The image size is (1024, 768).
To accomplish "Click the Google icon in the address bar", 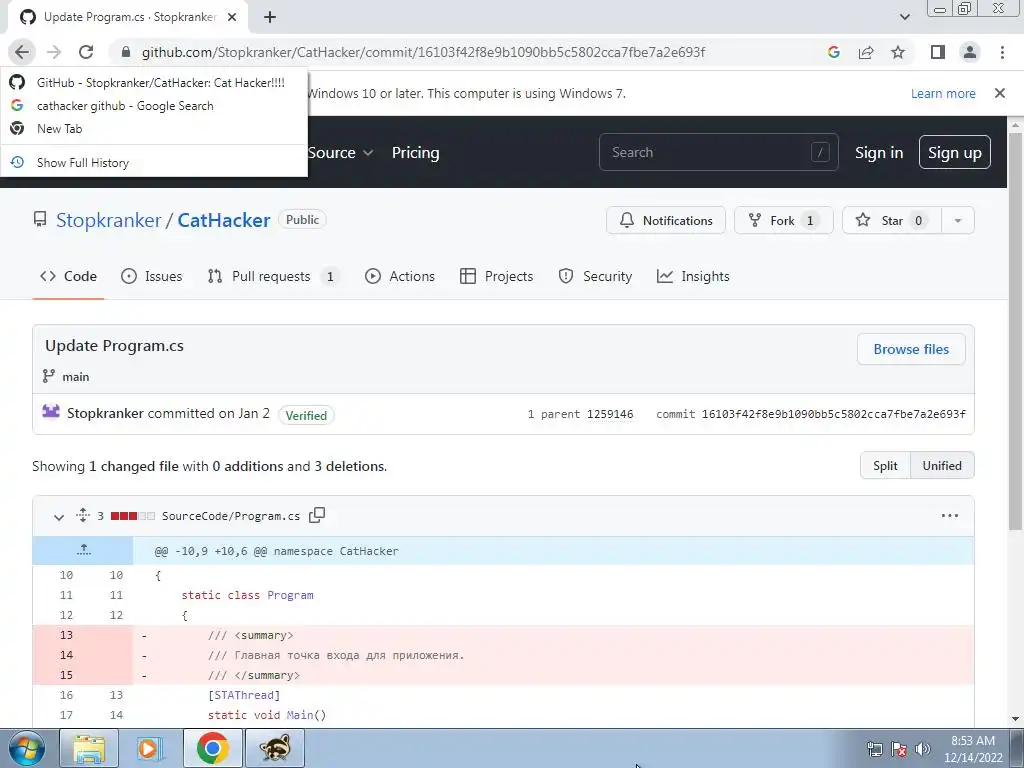I will (833, 52).
